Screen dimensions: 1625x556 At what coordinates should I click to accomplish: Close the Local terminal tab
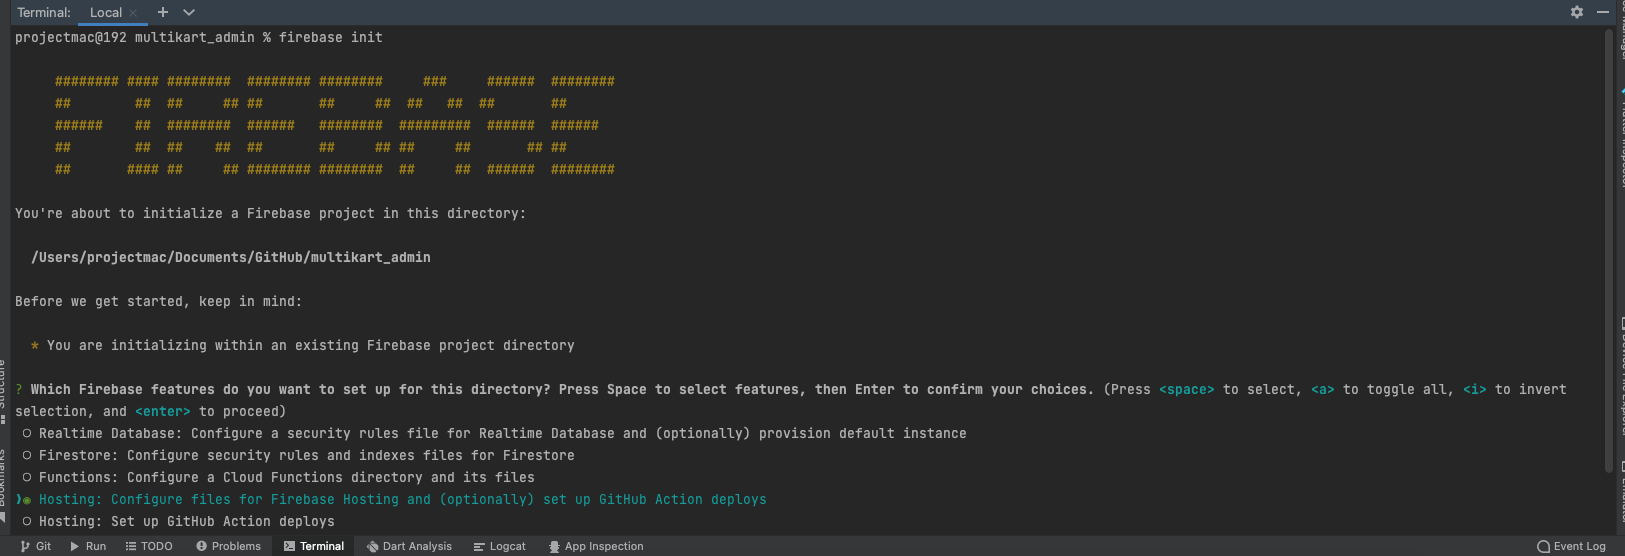tap(133, 13)
